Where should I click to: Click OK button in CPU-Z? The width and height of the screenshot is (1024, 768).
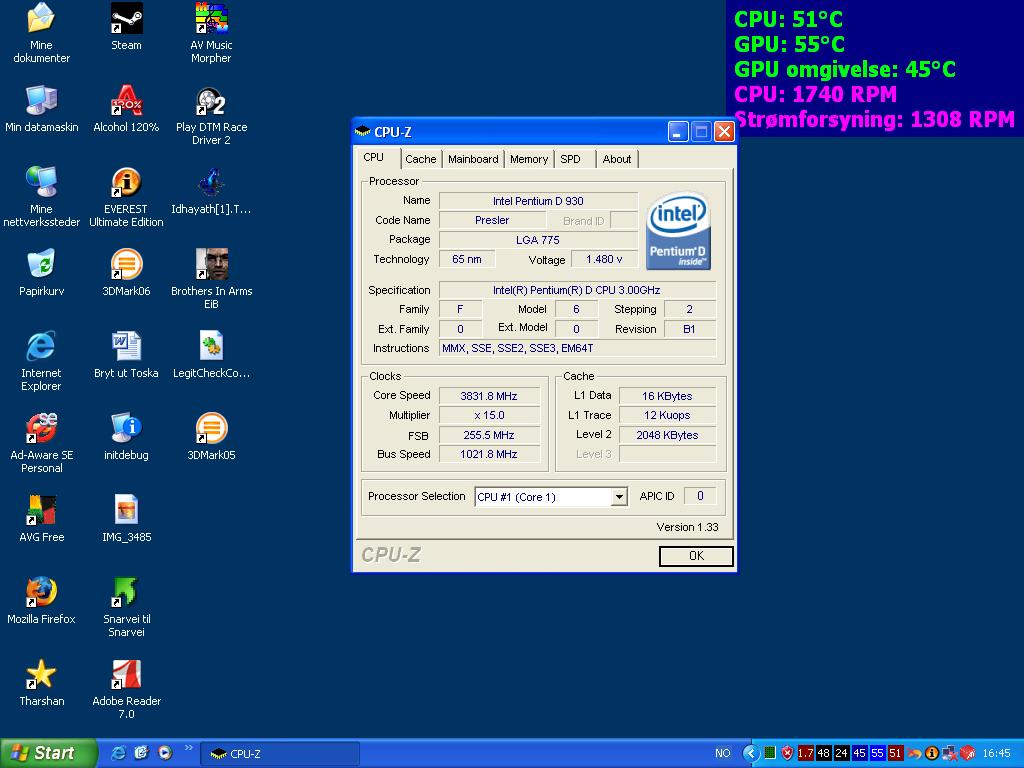click(x=696, y=556)
